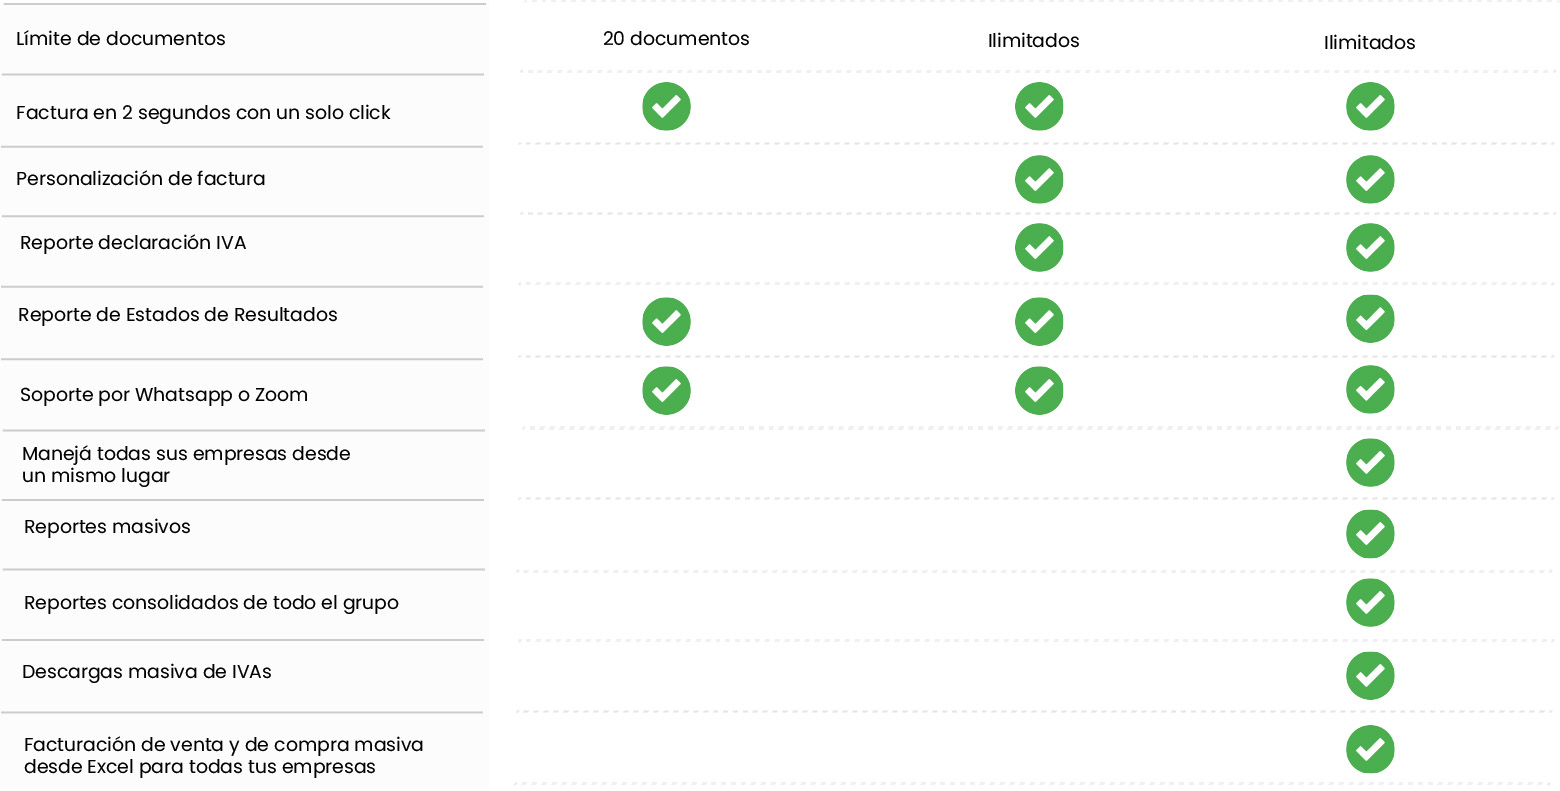
Task: Click middle plan's check for Personalización de factura
Action: pyautogui.click(x=1039, y=180)
